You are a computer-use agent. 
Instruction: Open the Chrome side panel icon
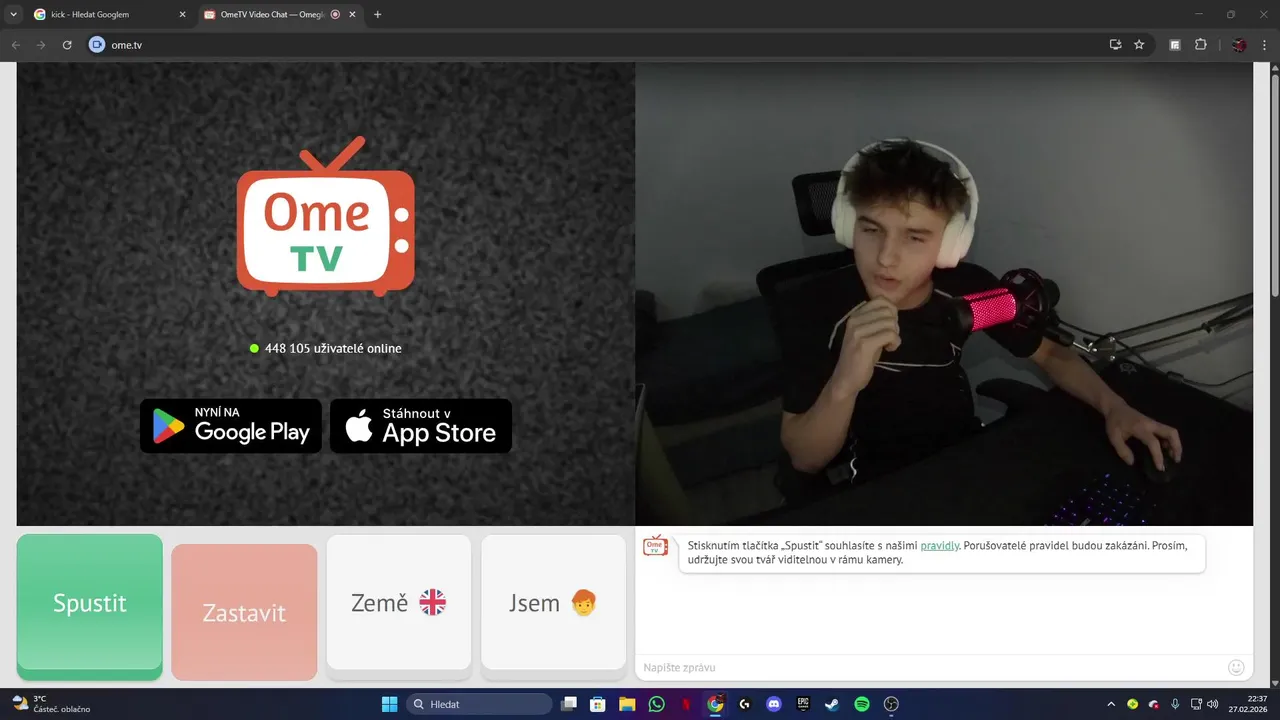click(1175, 45)
